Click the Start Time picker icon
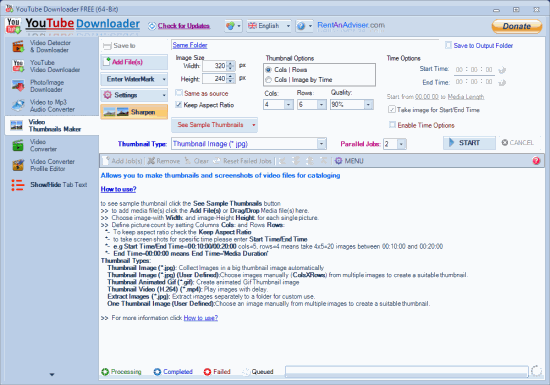The height and width of the screenshot is (385, 550). (x=502, y=70)
